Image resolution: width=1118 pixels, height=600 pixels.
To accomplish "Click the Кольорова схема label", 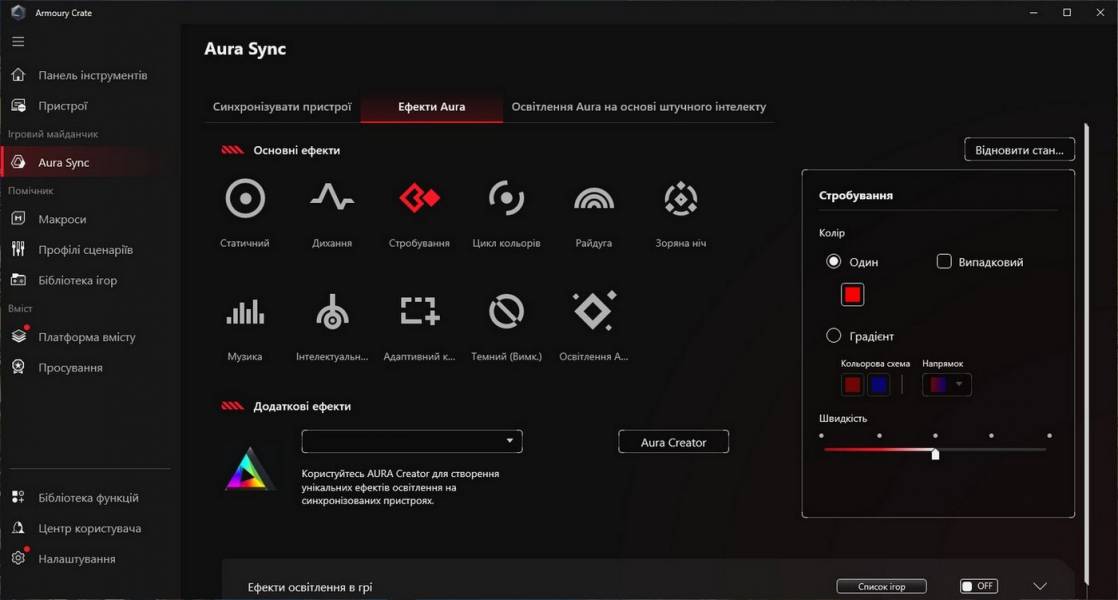I will [875, 363].
